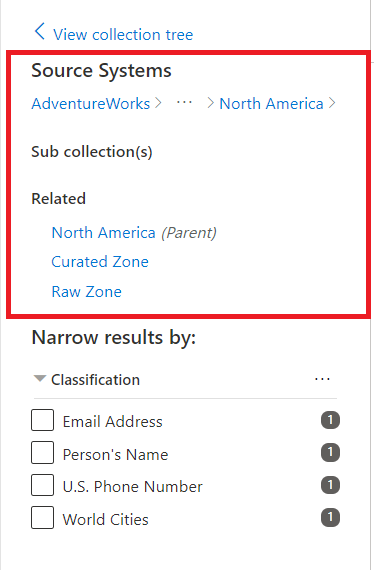
Task: Open the Classification more options ellipsis
Action: [322, 380]
